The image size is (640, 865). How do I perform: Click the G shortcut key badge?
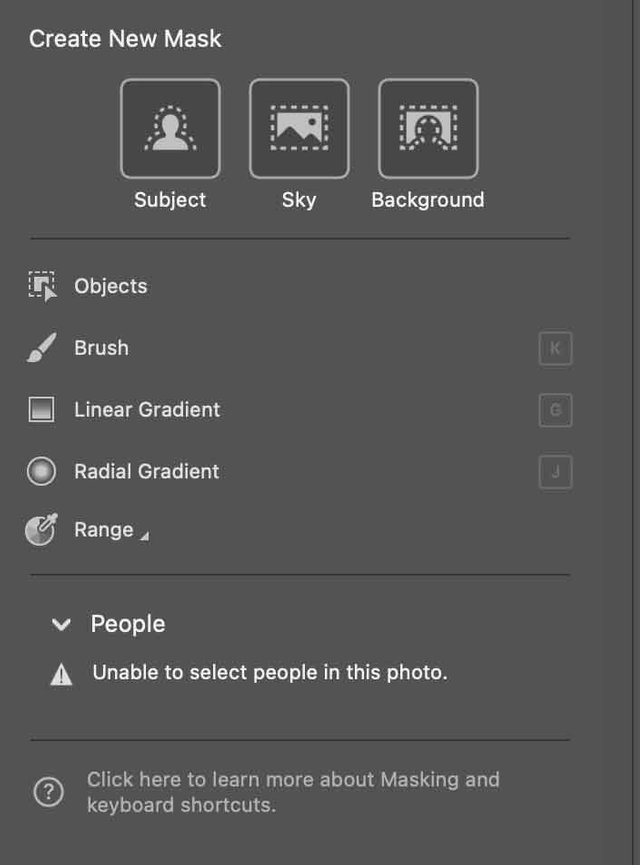[555, 410]
